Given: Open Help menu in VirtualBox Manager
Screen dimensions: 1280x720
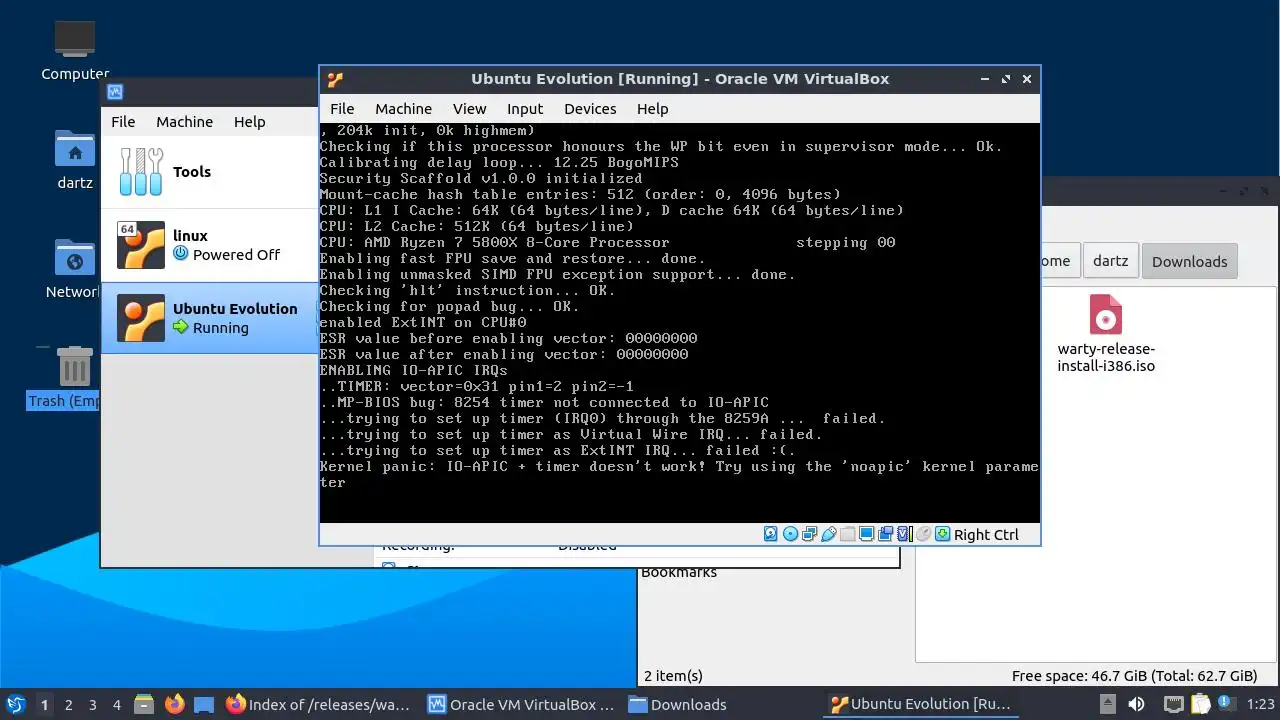Looking at the screenshot, I should point(249,122).
